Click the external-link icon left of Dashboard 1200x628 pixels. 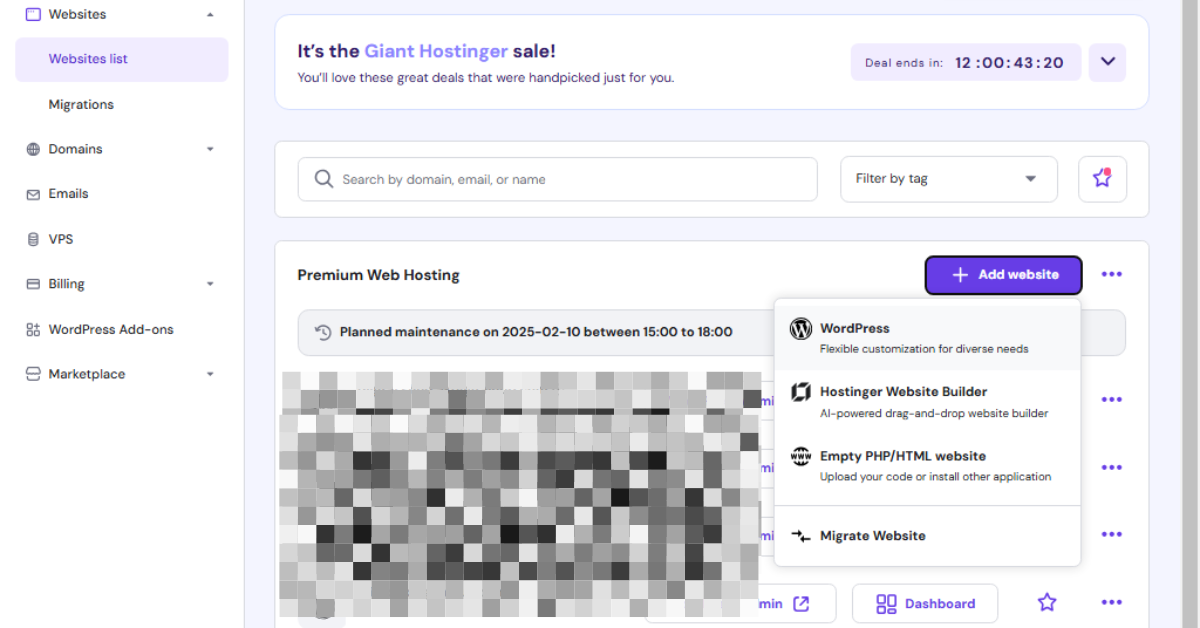801,603
